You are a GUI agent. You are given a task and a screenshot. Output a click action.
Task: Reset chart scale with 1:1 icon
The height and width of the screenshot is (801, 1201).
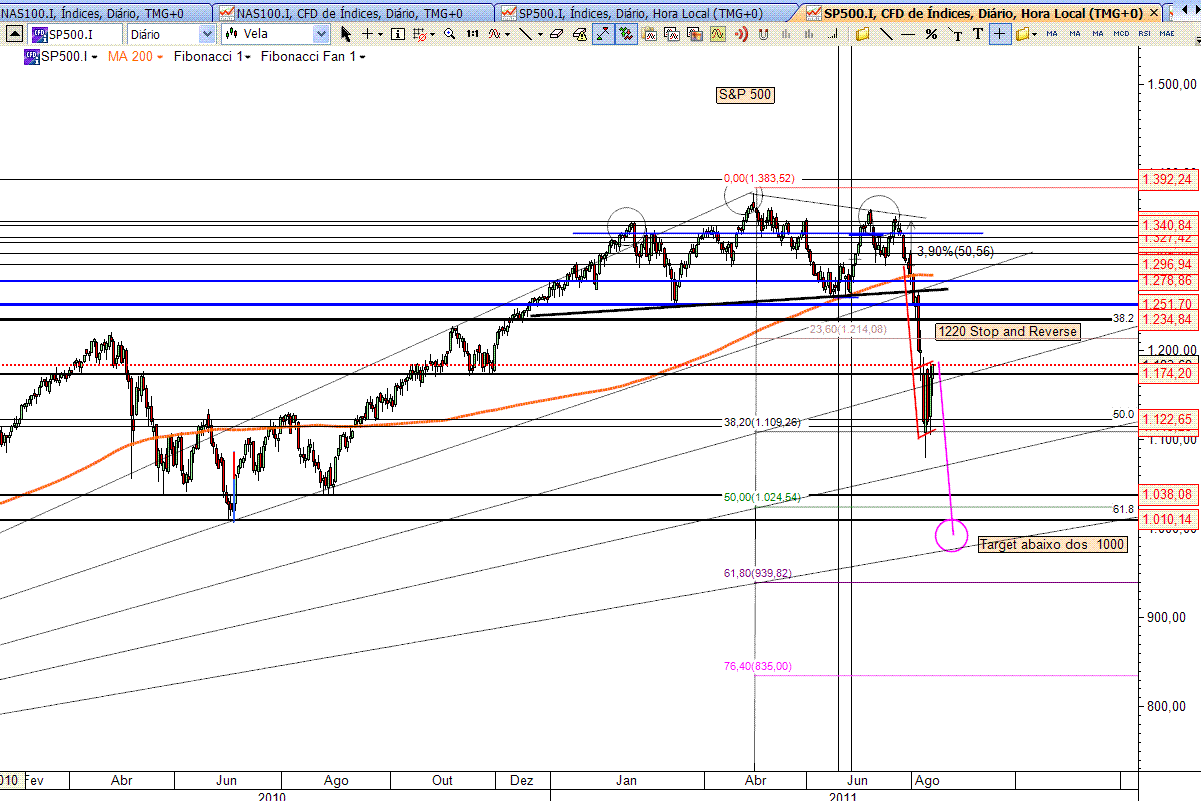[x=472, y=33]
